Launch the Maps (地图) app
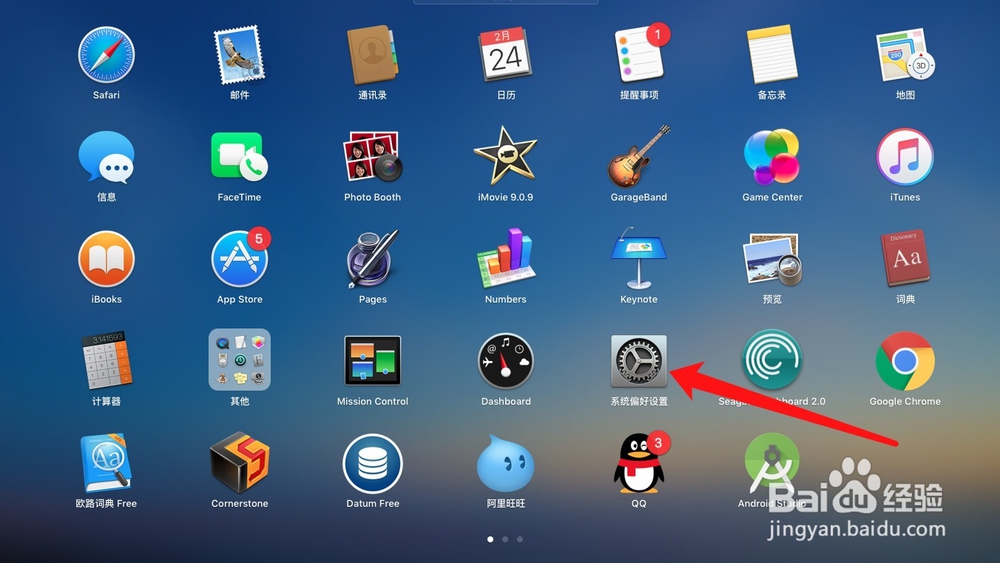Screen dimensions: 1000x563 click(x=905, y=55)
